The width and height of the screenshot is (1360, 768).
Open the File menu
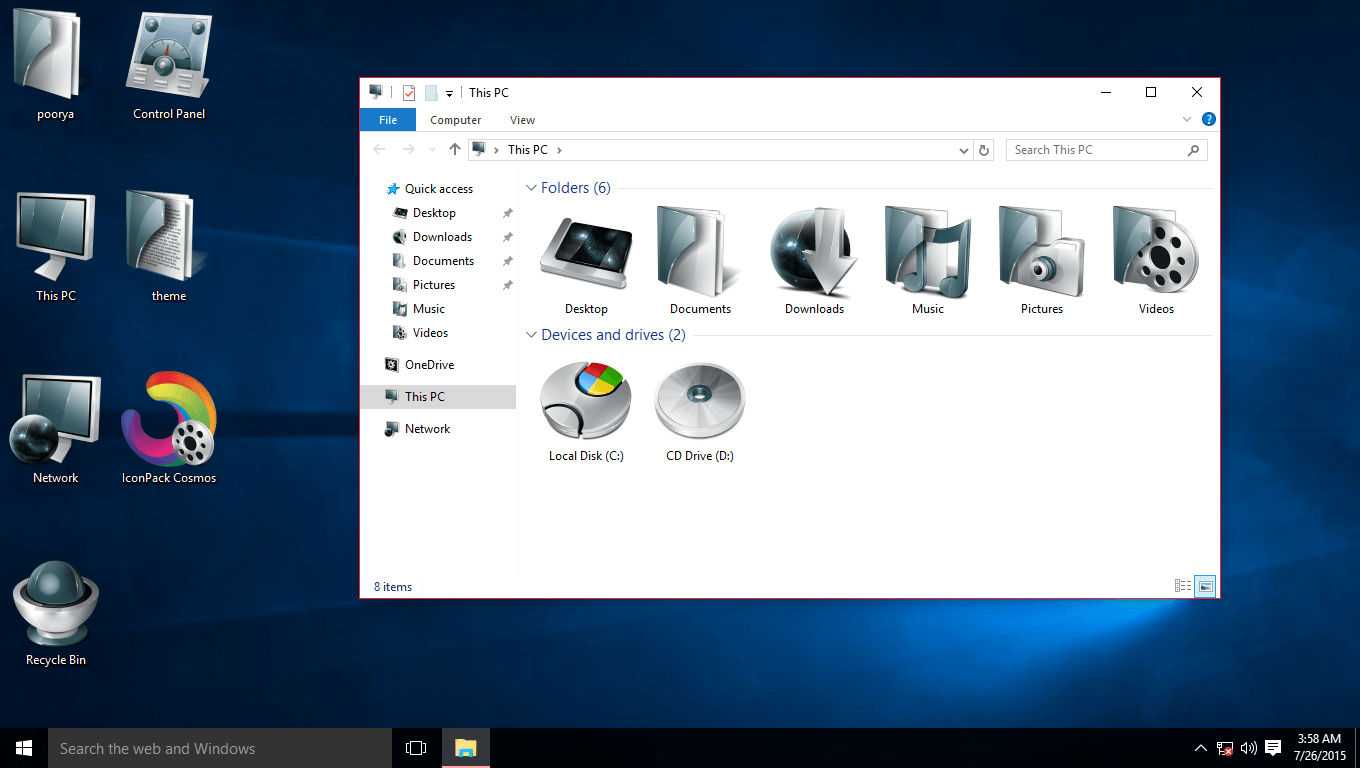click(386, 119)
